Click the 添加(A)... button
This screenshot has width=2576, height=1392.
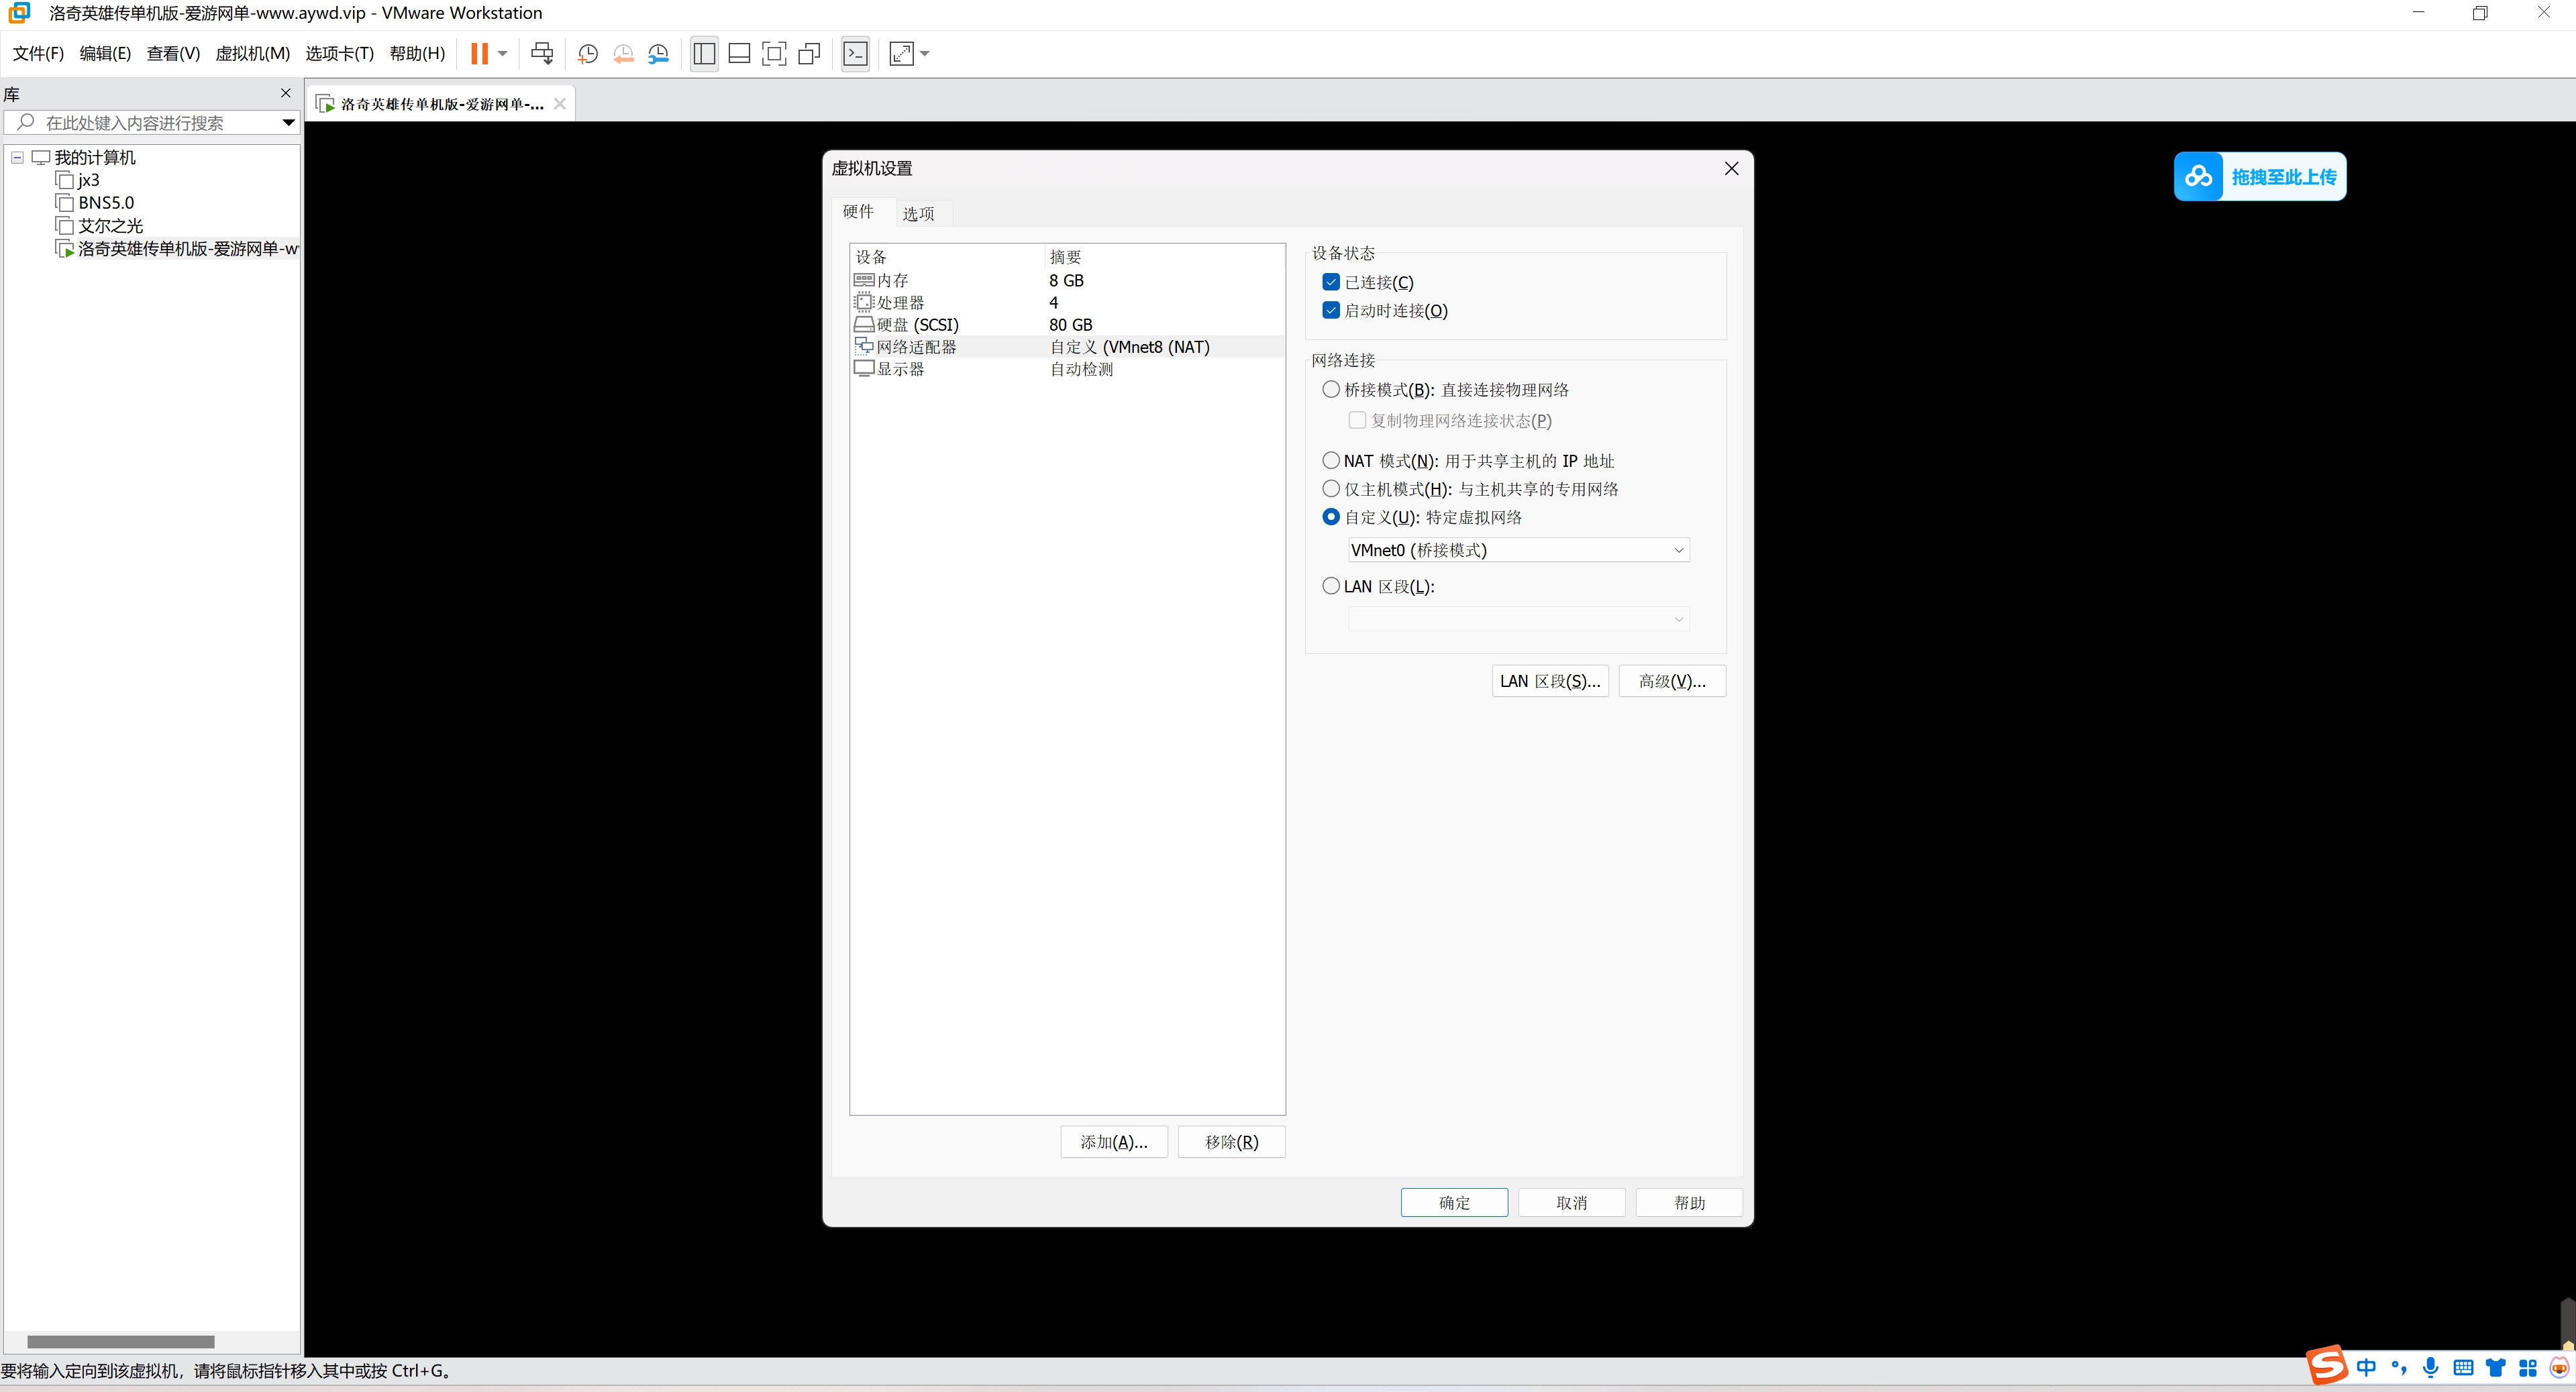pyautogui.click(x=1114, y=1141)
